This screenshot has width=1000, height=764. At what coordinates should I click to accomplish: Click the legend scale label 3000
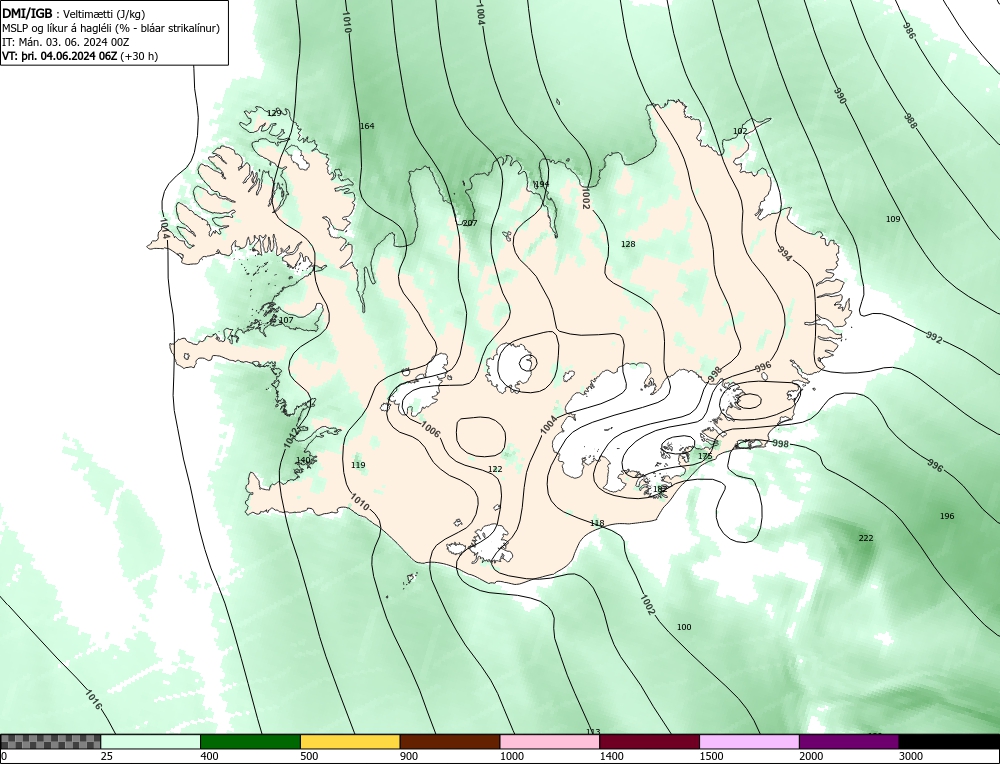911,756
